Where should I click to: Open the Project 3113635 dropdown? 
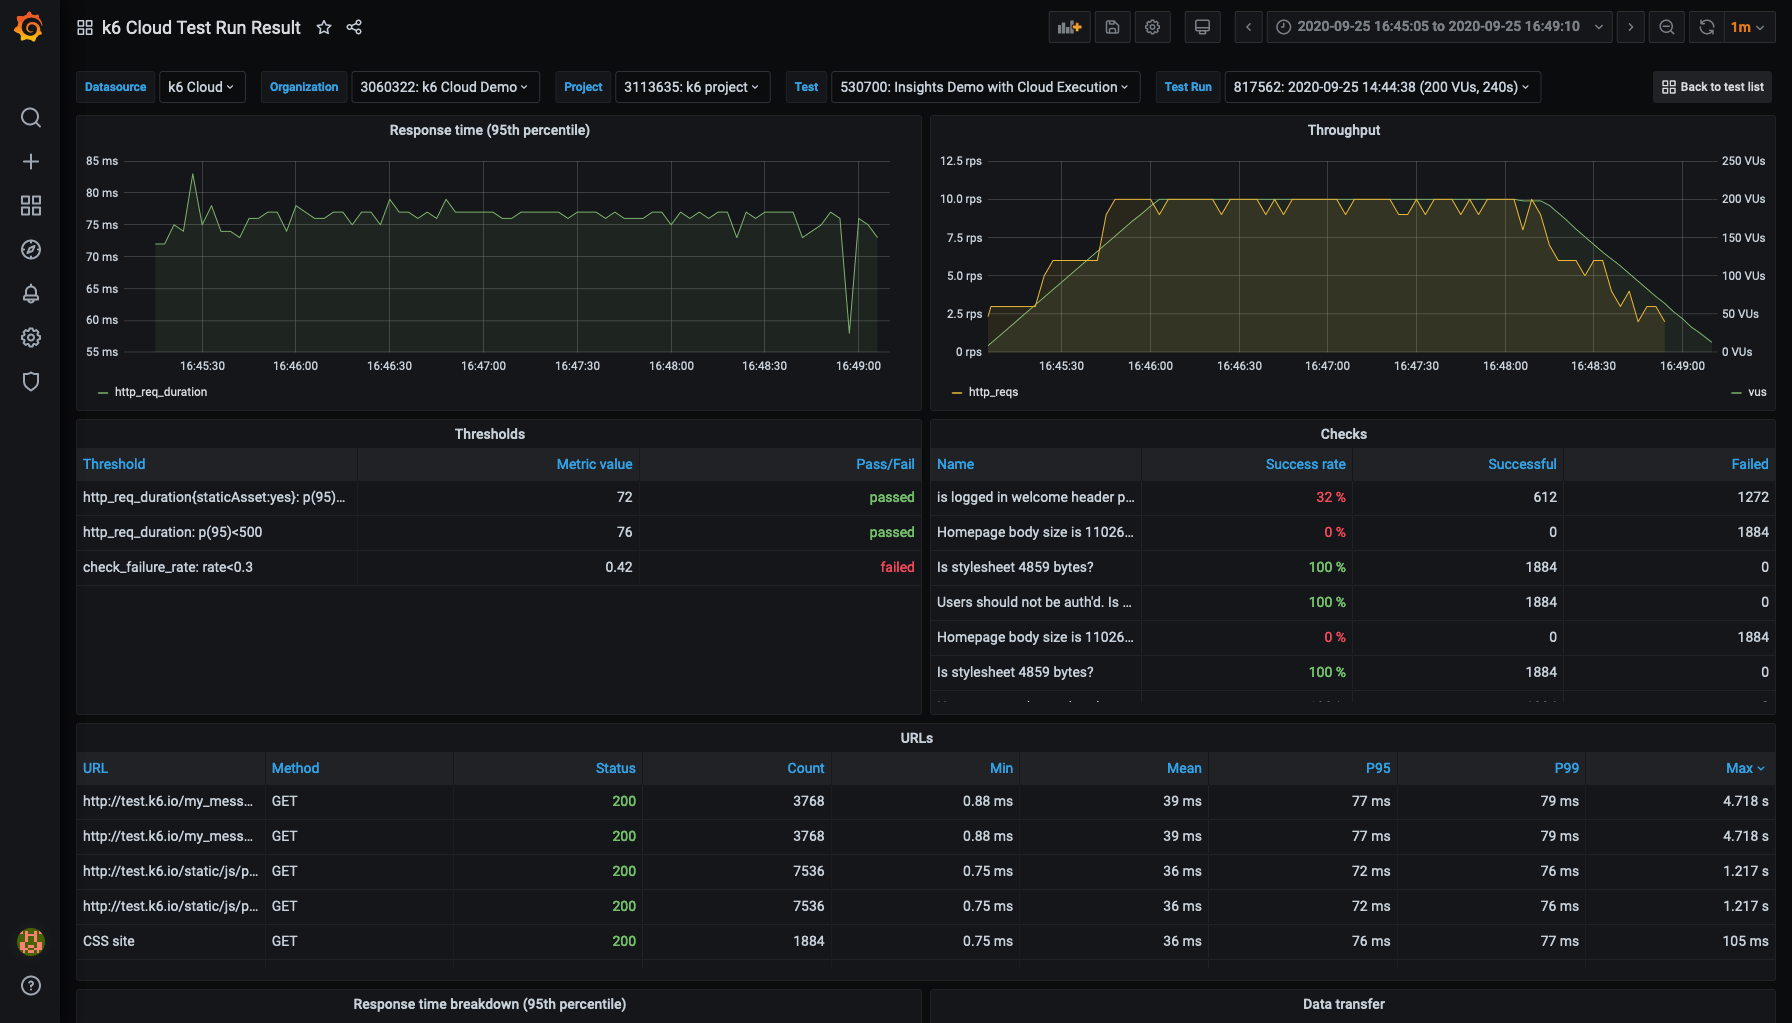coord(692,87)
